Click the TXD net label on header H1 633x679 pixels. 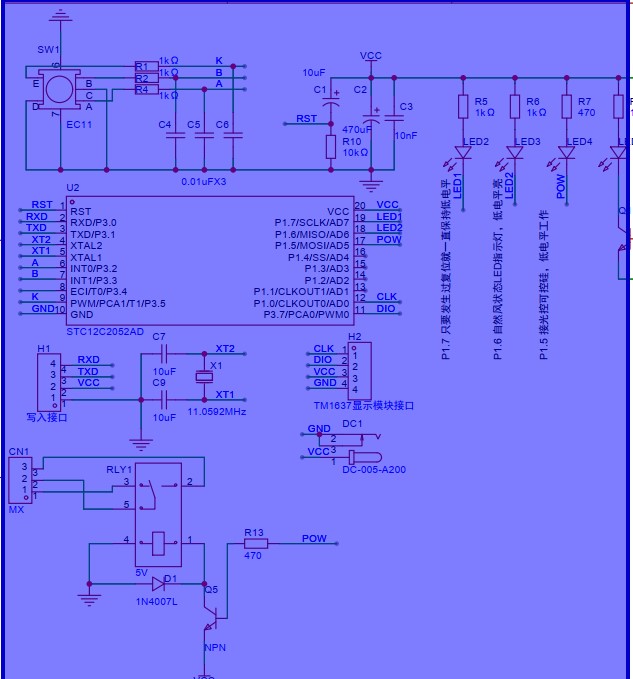(x=88, y=372)
